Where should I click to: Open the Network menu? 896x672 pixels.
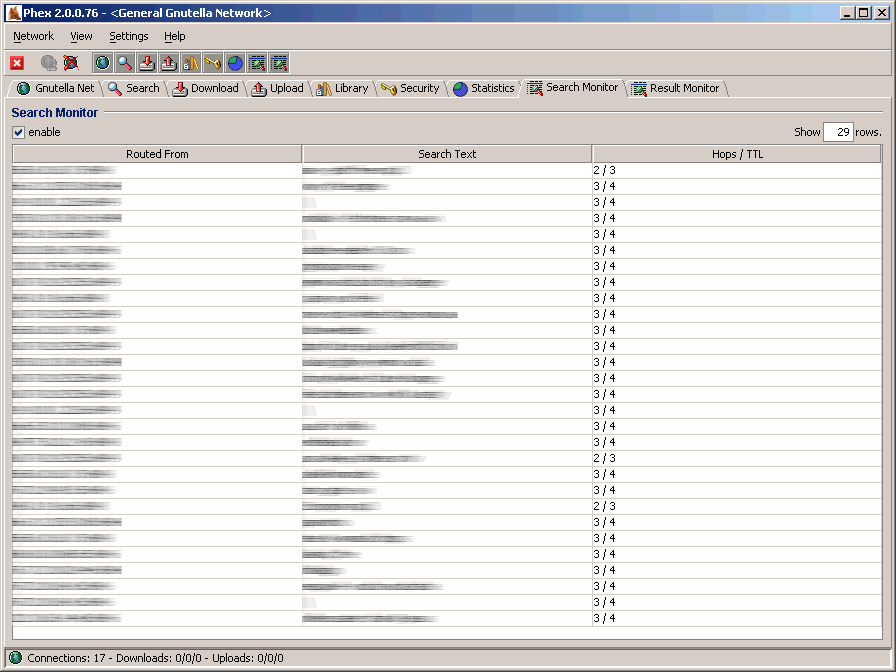pyautogui.click(x=33, y=36)
